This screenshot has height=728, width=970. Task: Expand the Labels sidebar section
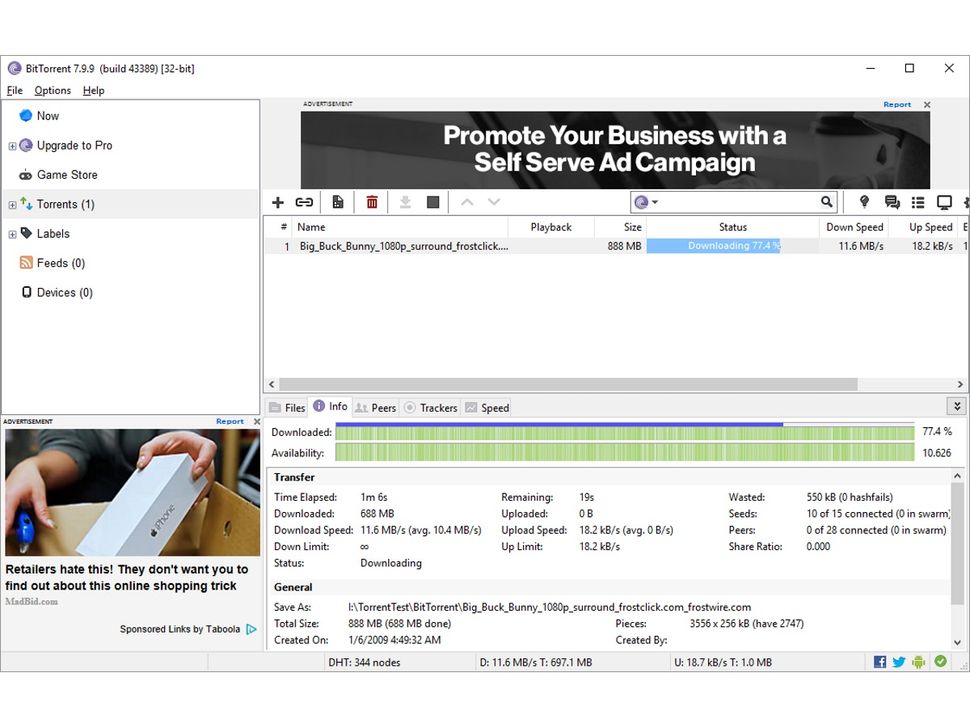point(11,233)
